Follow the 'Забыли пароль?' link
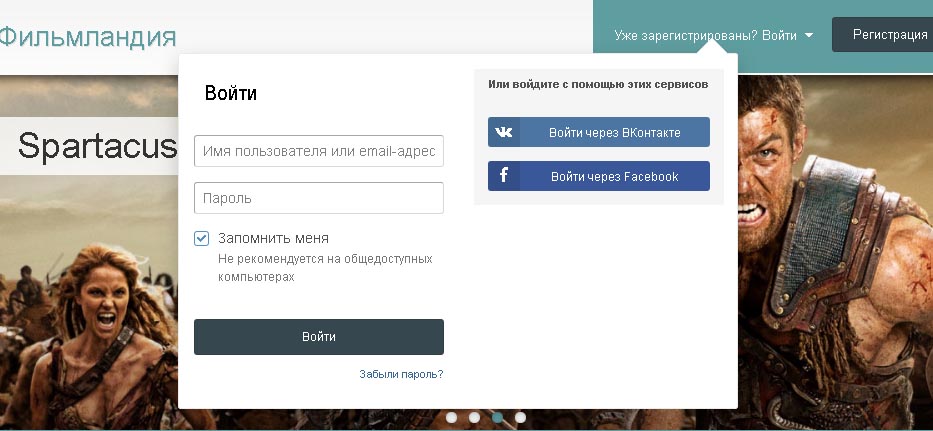933x431 pixels. (x=401, y=374)
